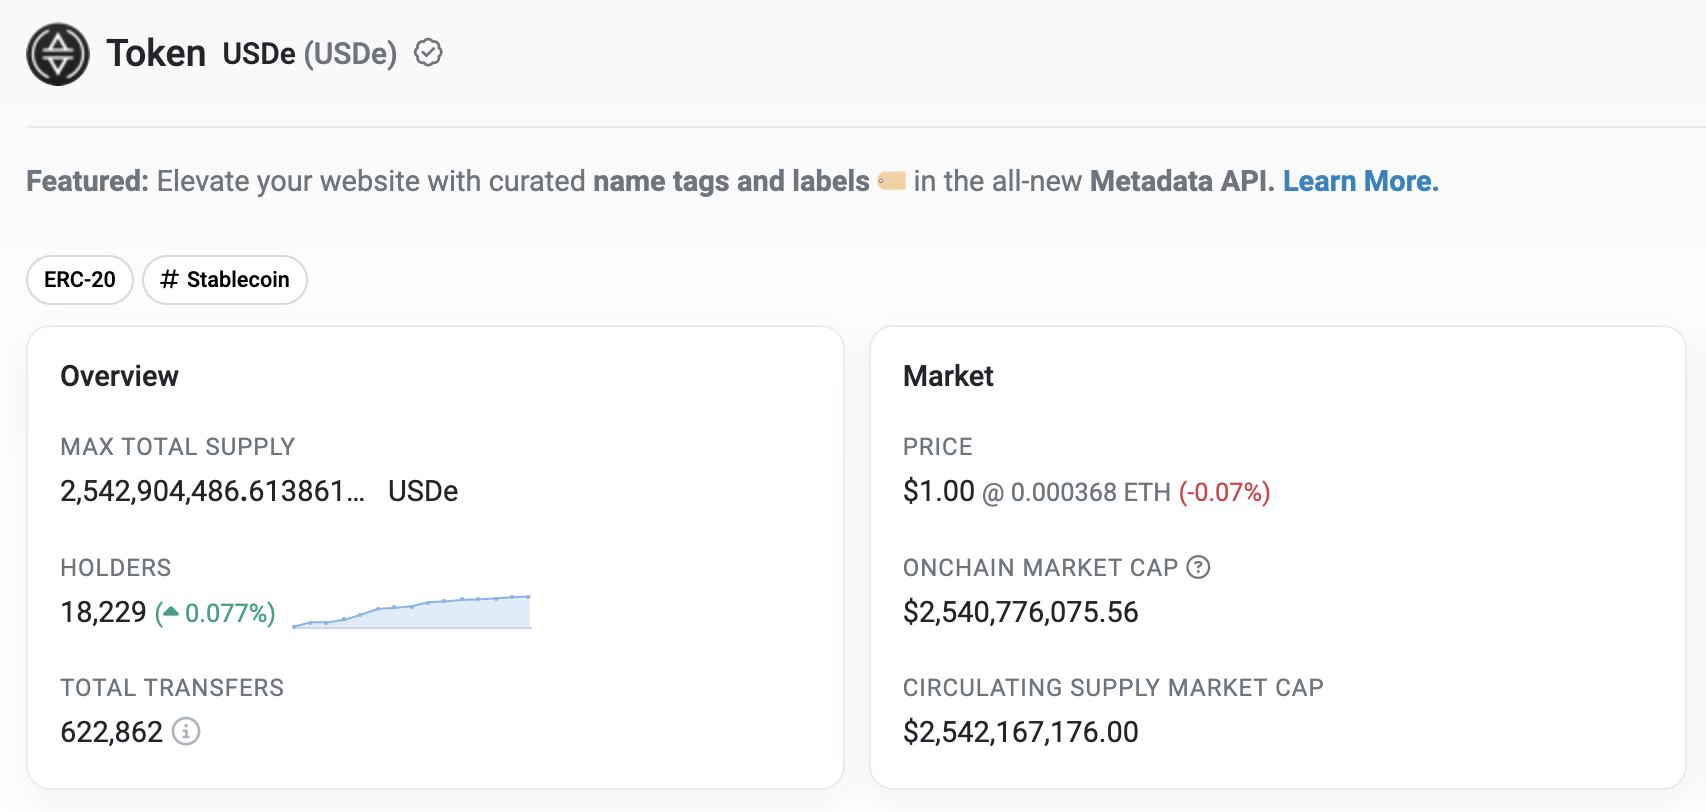Click the green up arrow in Holders
Viewport: 1706px width, 812px height.
[170, 612]
